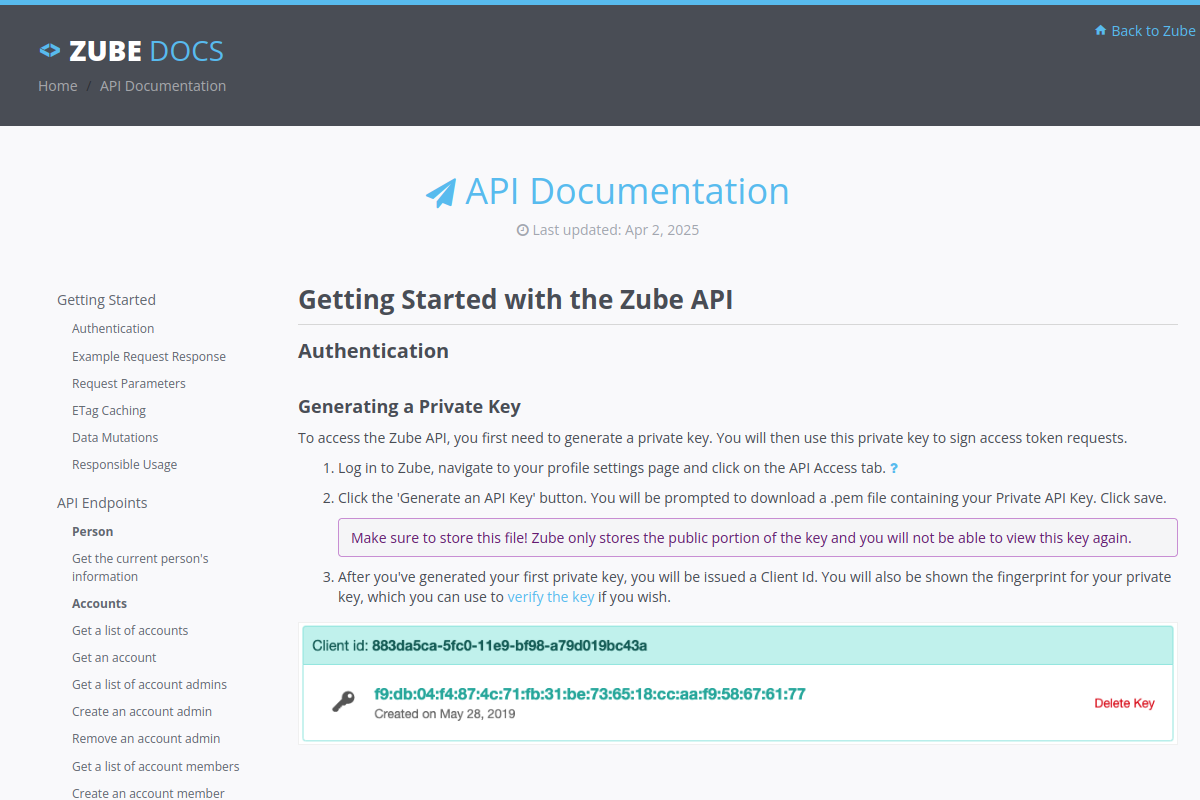Follow the 'verify the key' link
This screenshot has height=800, width=1200.
pos(551,597)
